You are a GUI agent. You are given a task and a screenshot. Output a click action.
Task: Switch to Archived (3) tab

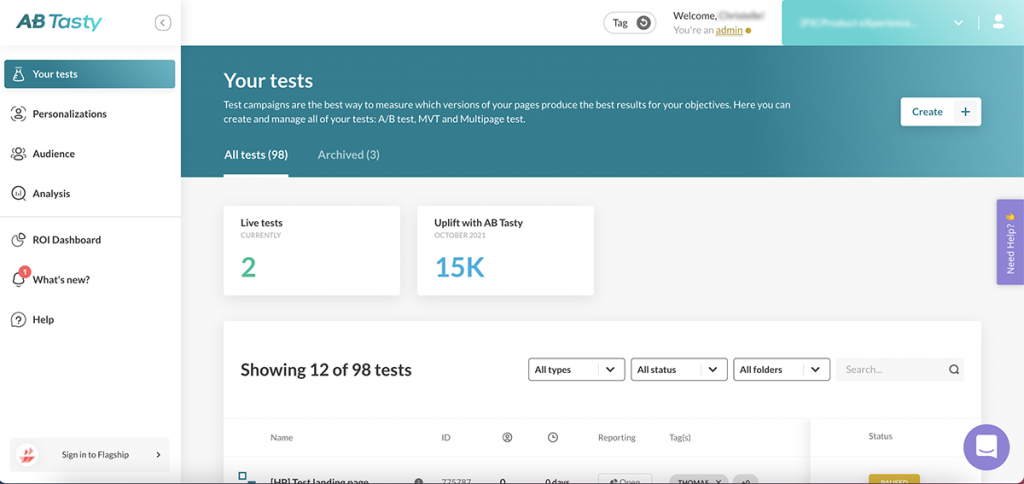pos(349,155)
